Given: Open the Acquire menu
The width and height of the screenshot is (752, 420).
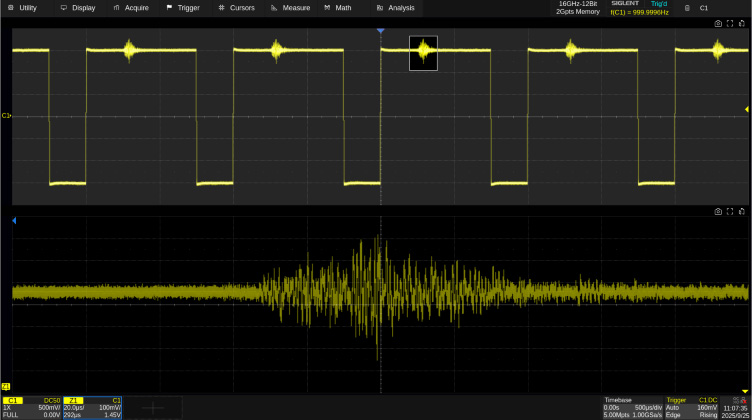Looking at the screenshot, I should pyautogui.click(x=131, y=8).
